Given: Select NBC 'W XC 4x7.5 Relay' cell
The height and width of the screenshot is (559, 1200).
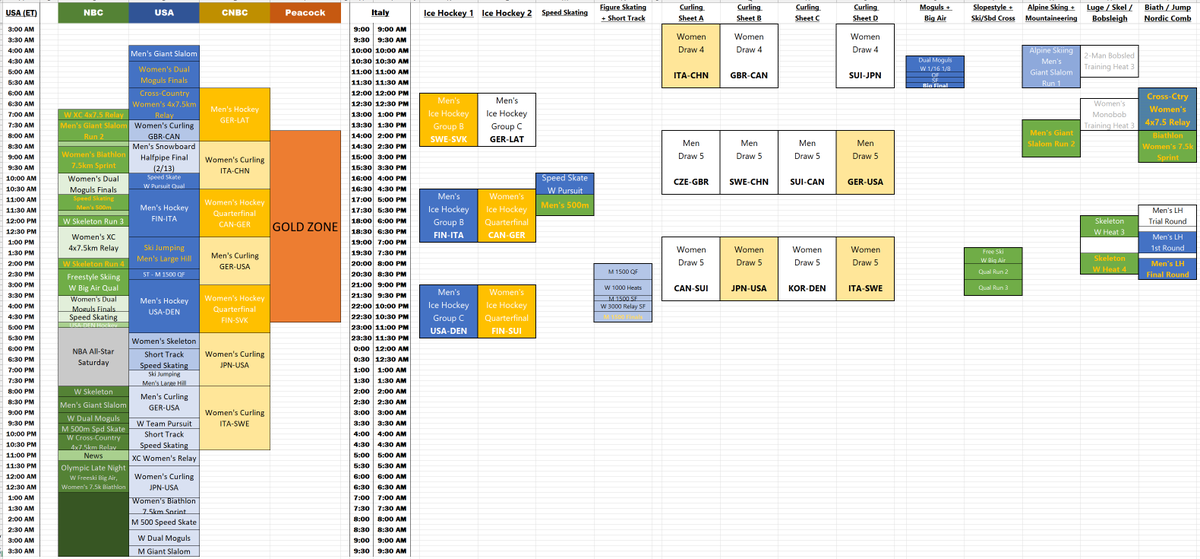Looking at the screenshot, I should pyautogui.click(x=93, y=115).
